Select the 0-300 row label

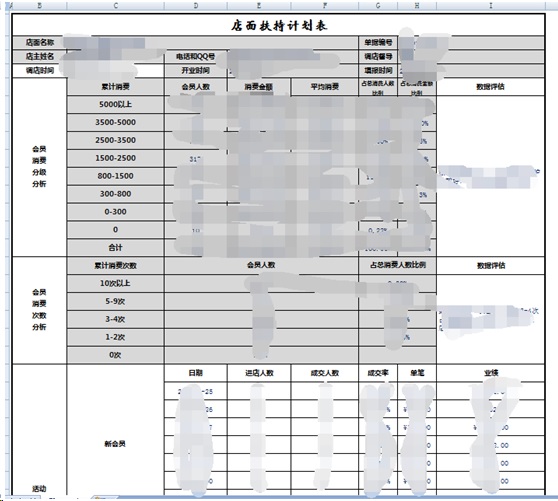115,211
